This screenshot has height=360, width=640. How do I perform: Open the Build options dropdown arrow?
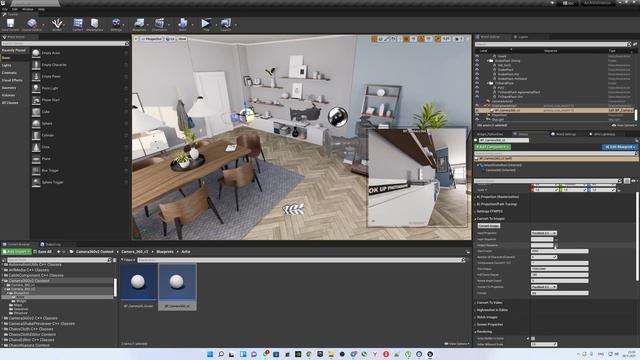click(x=192, y=24)
